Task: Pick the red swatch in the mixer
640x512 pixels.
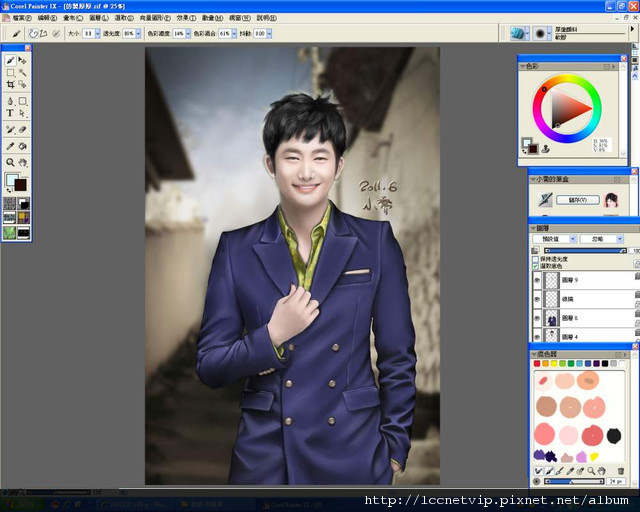Action: click(537, 363)
